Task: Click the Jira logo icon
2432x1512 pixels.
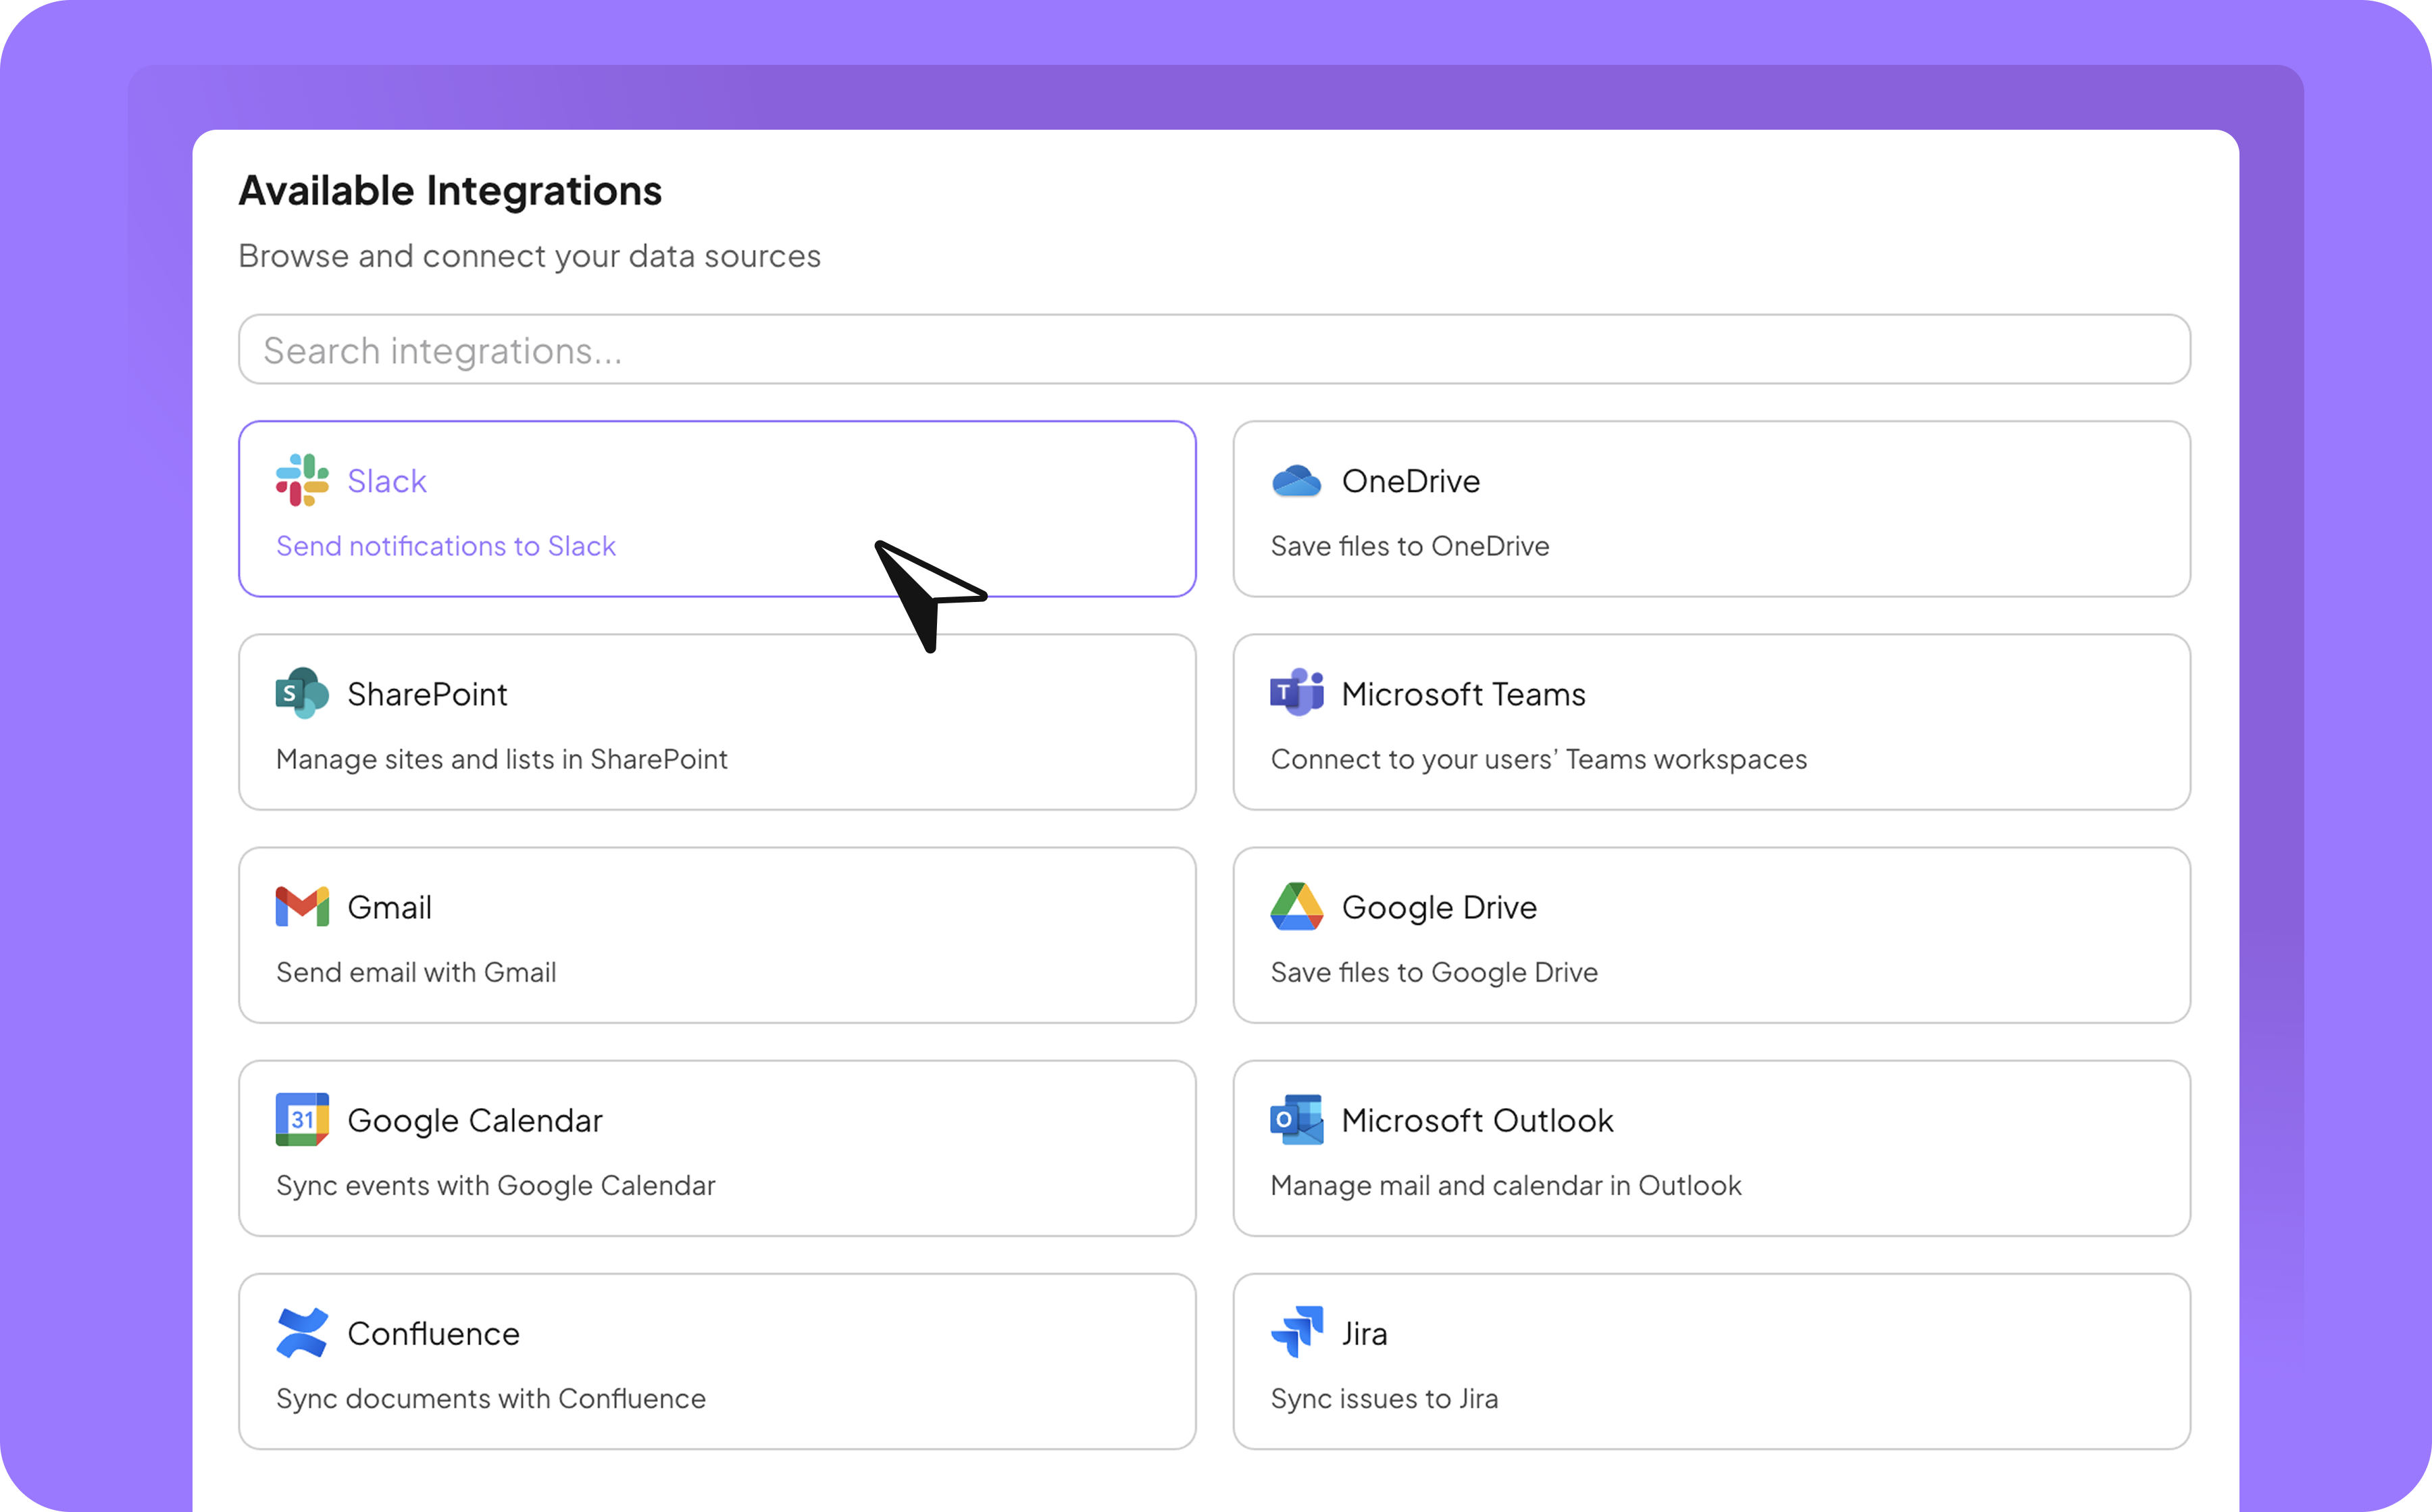Action: pos(1296,1332)
